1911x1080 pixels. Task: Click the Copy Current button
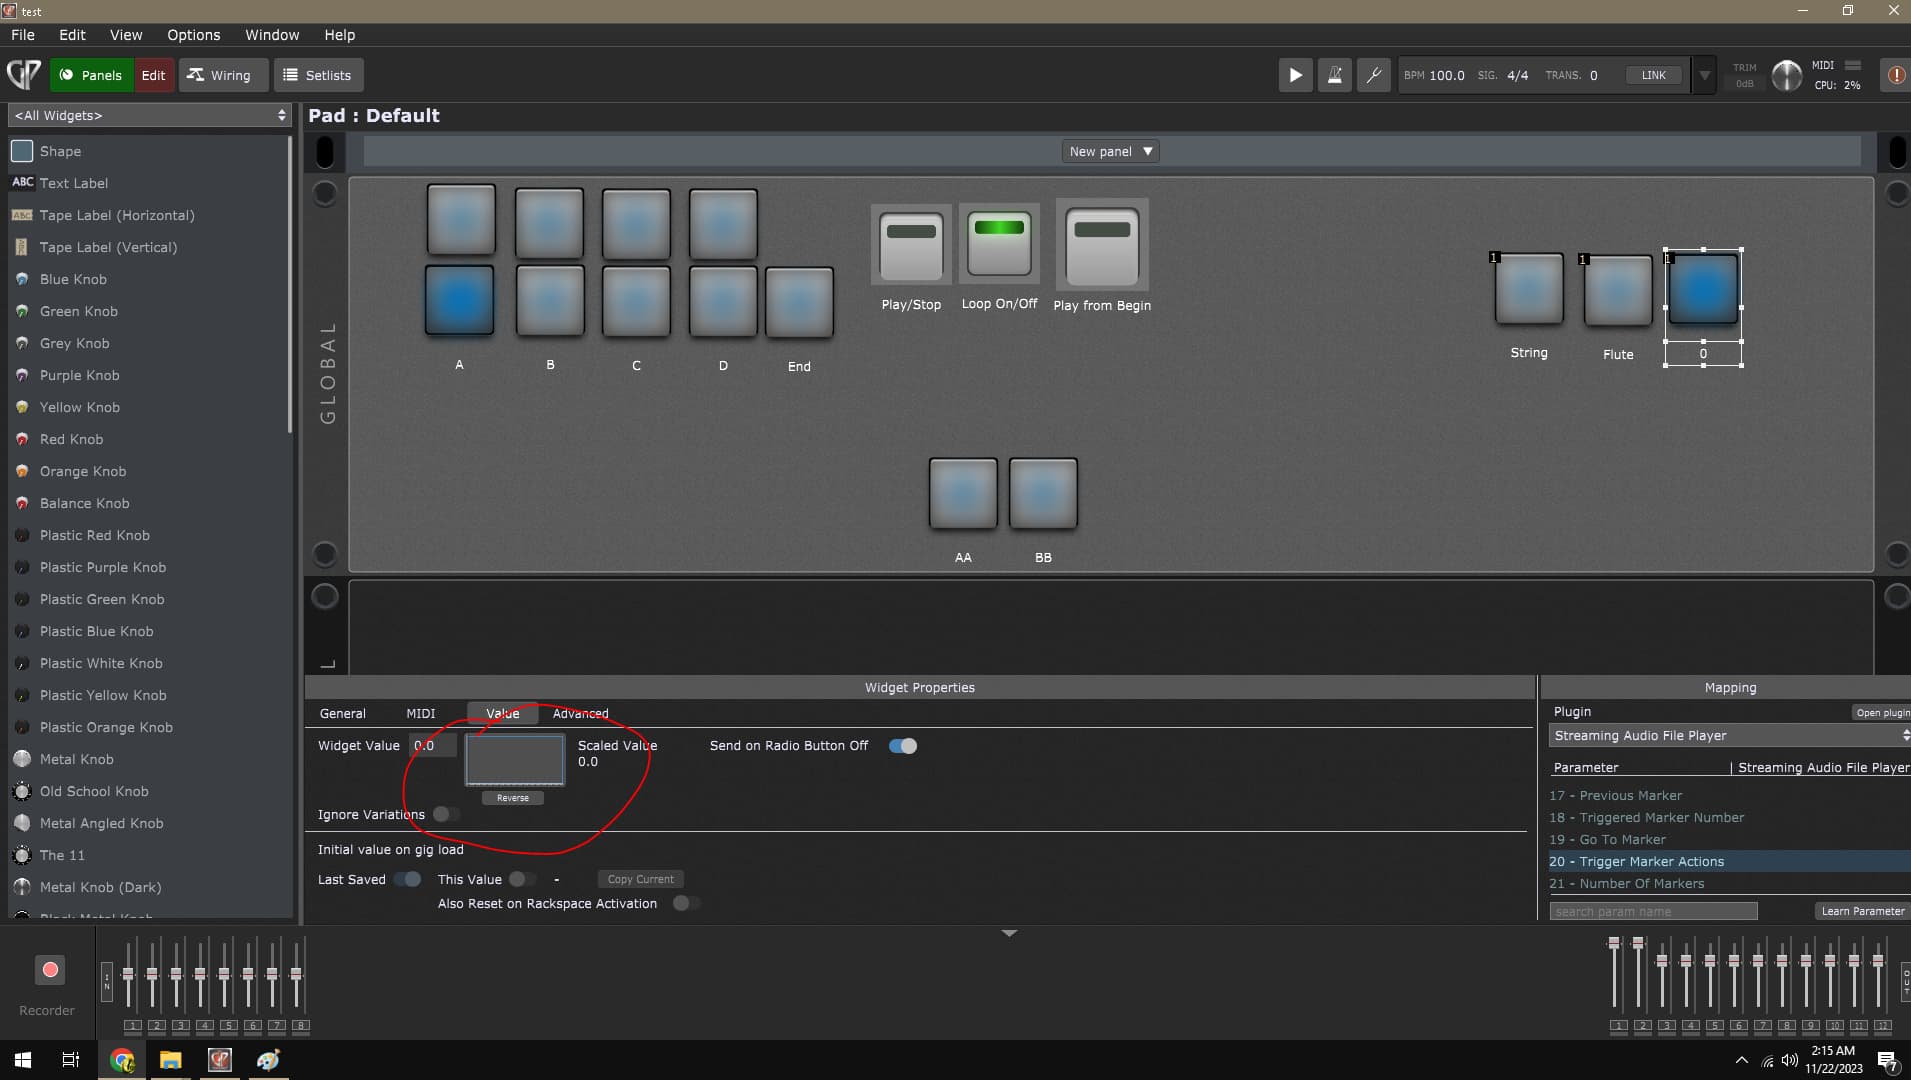[640, 879]
